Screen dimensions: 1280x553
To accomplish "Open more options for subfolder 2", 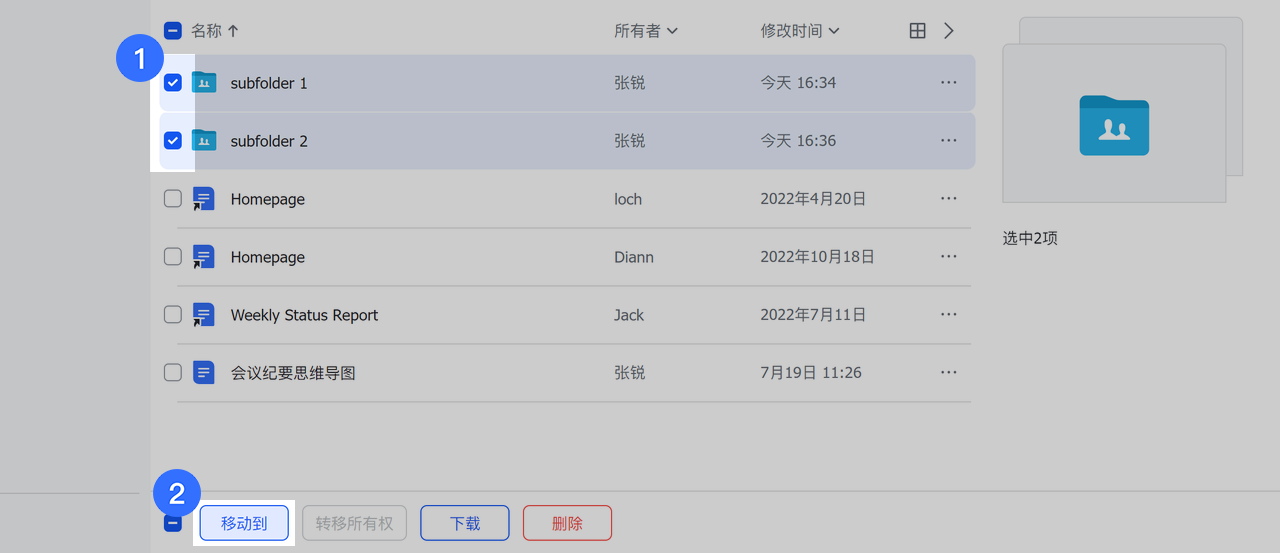I will coord(949,141).
